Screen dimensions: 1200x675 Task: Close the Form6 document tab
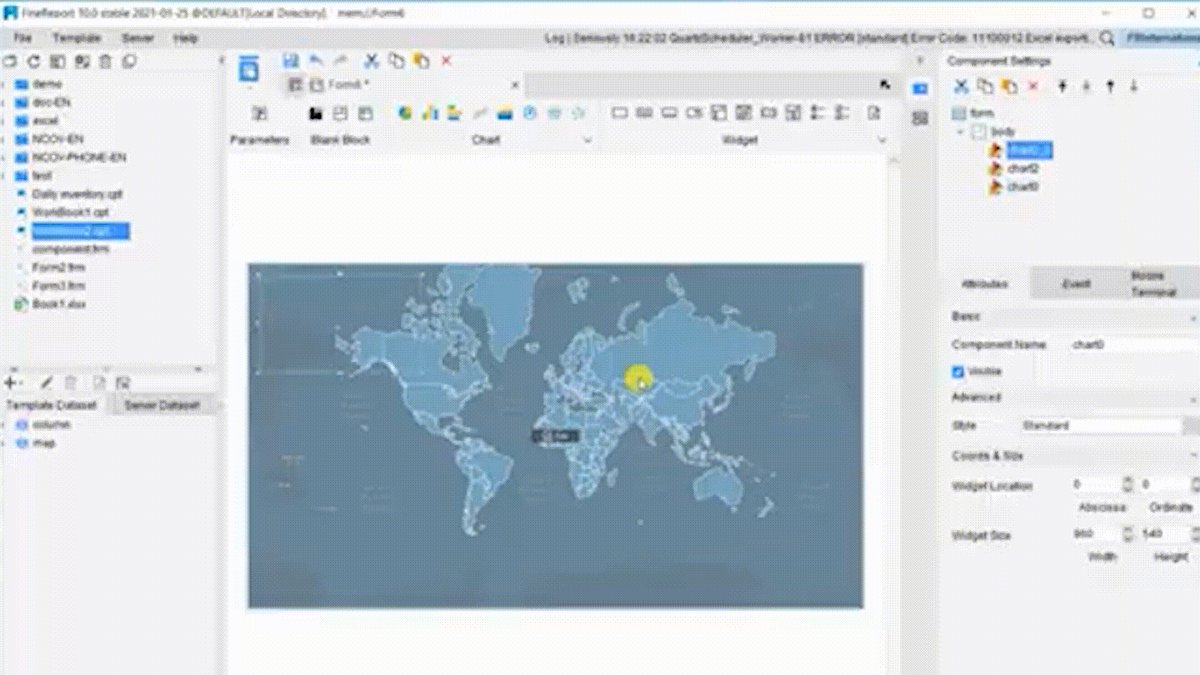click(x=515, y=85)
